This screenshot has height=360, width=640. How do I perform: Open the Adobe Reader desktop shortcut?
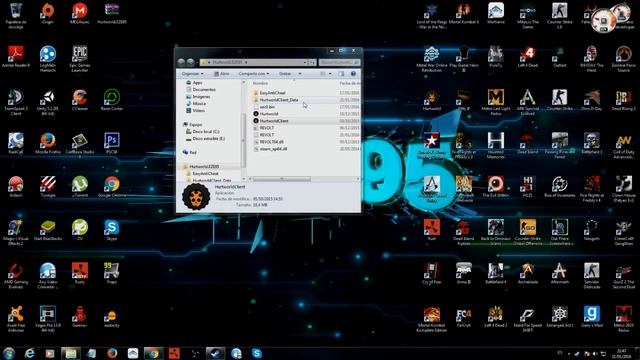(x=16, y=56)
